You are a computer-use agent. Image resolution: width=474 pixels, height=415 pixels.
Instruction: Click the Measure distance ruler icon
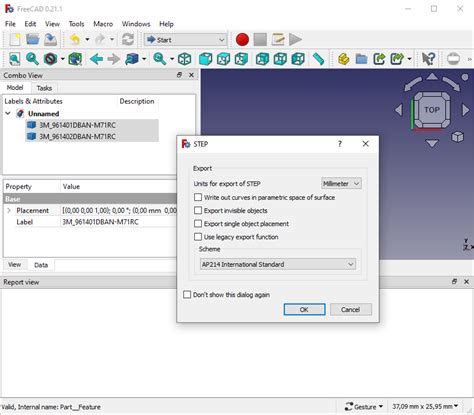[319, 59]
